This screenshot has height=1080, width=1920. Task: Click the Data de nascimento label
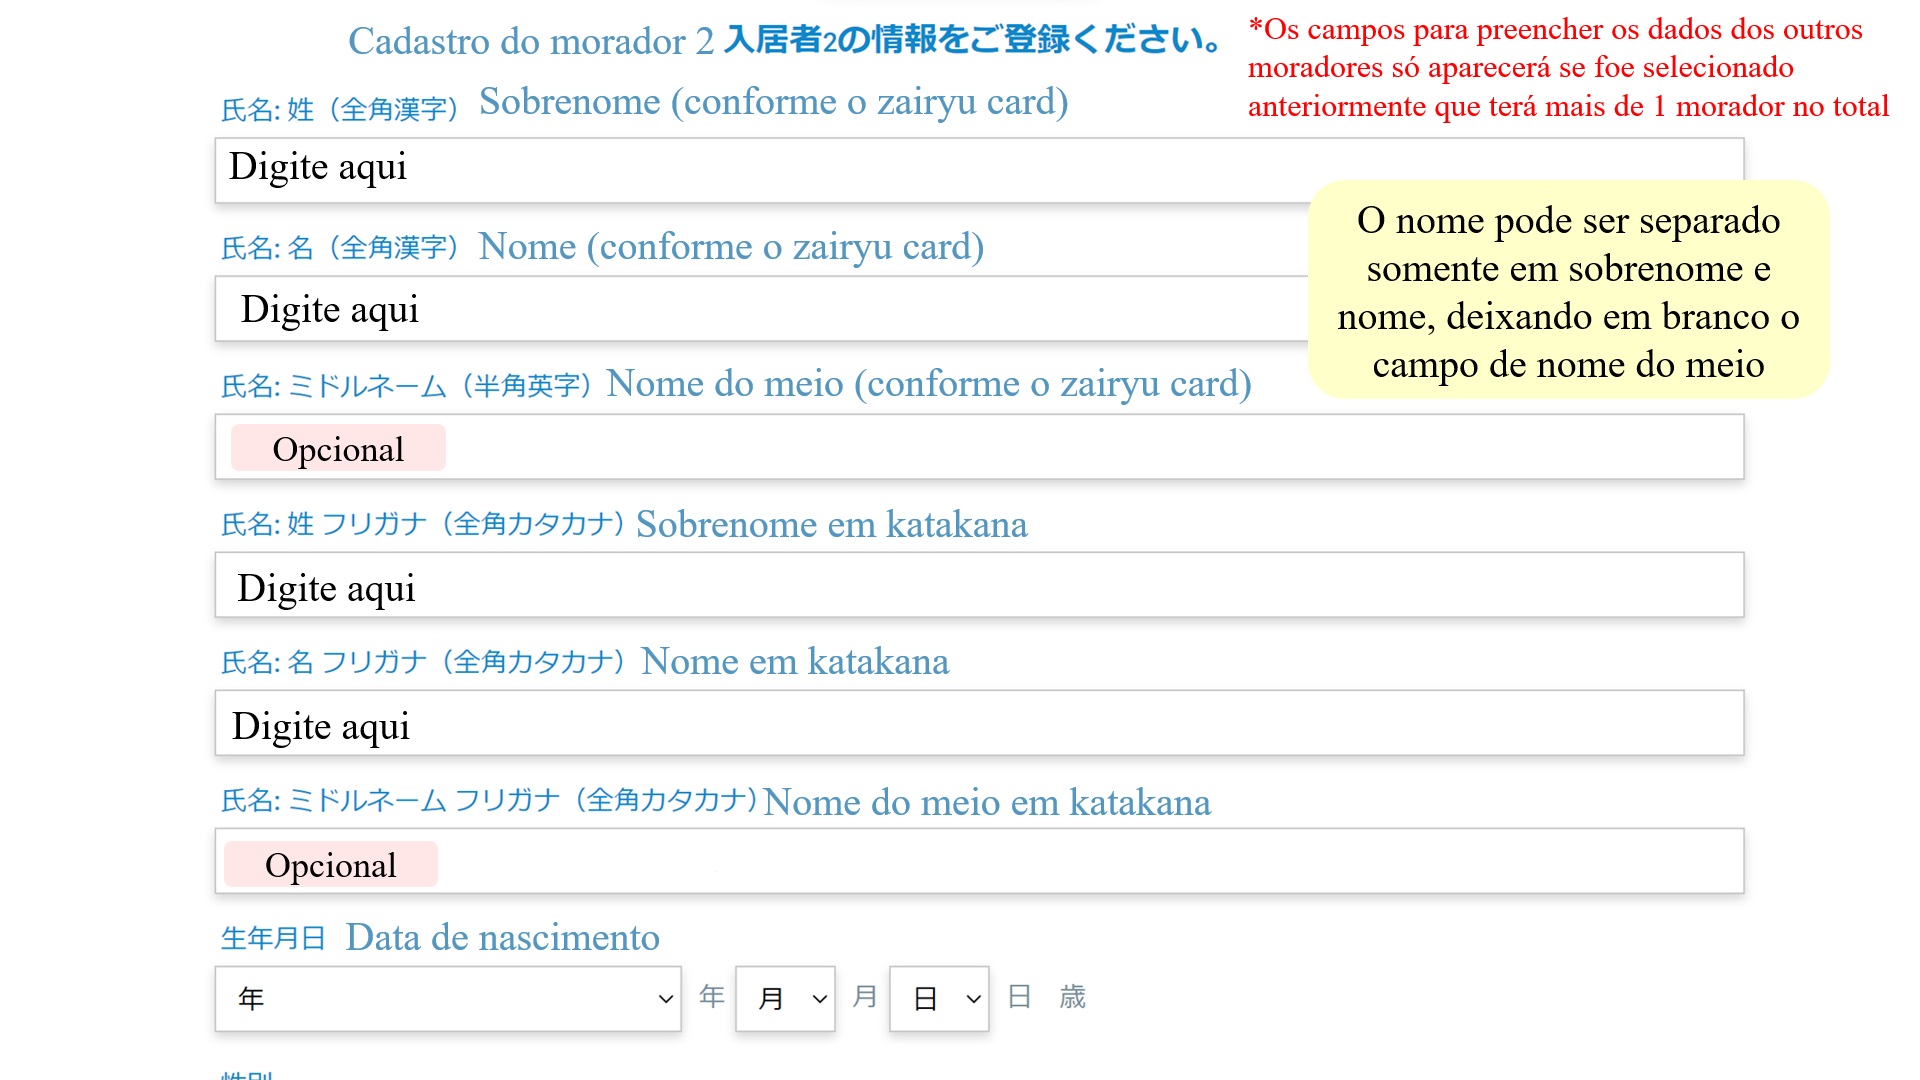pos(502,938)
